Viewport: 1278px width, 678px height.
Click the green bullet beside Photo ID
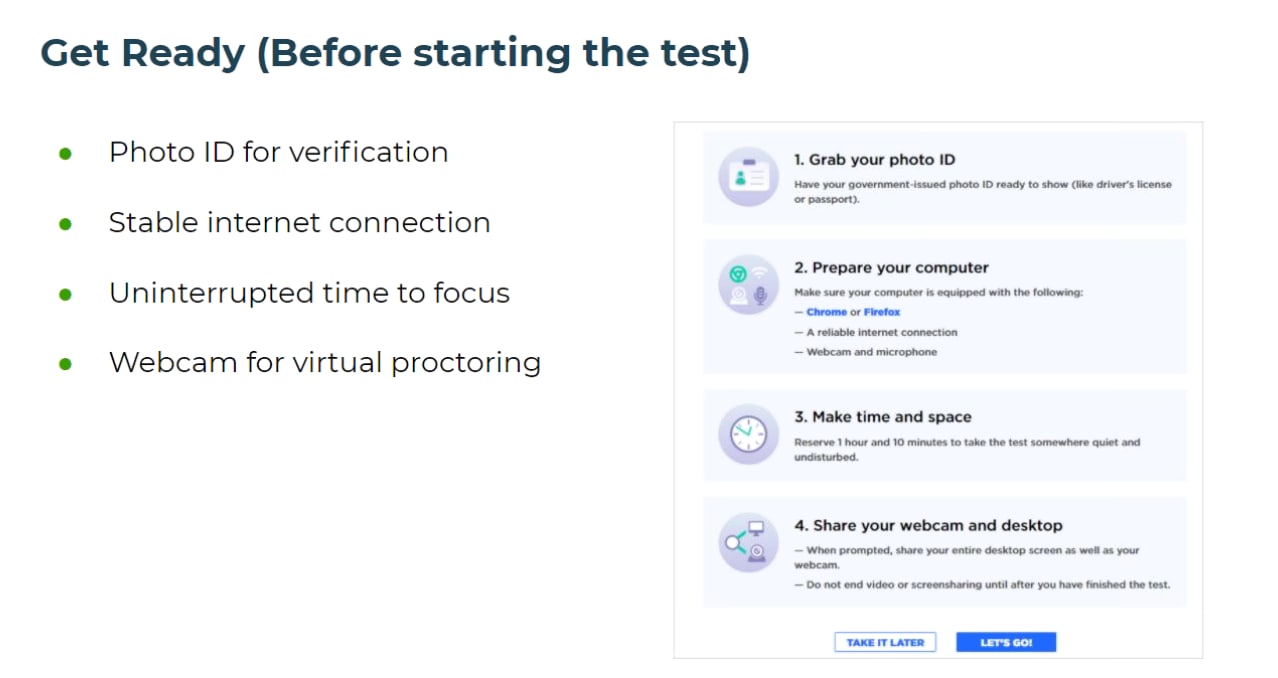click(x=66, y=154)
